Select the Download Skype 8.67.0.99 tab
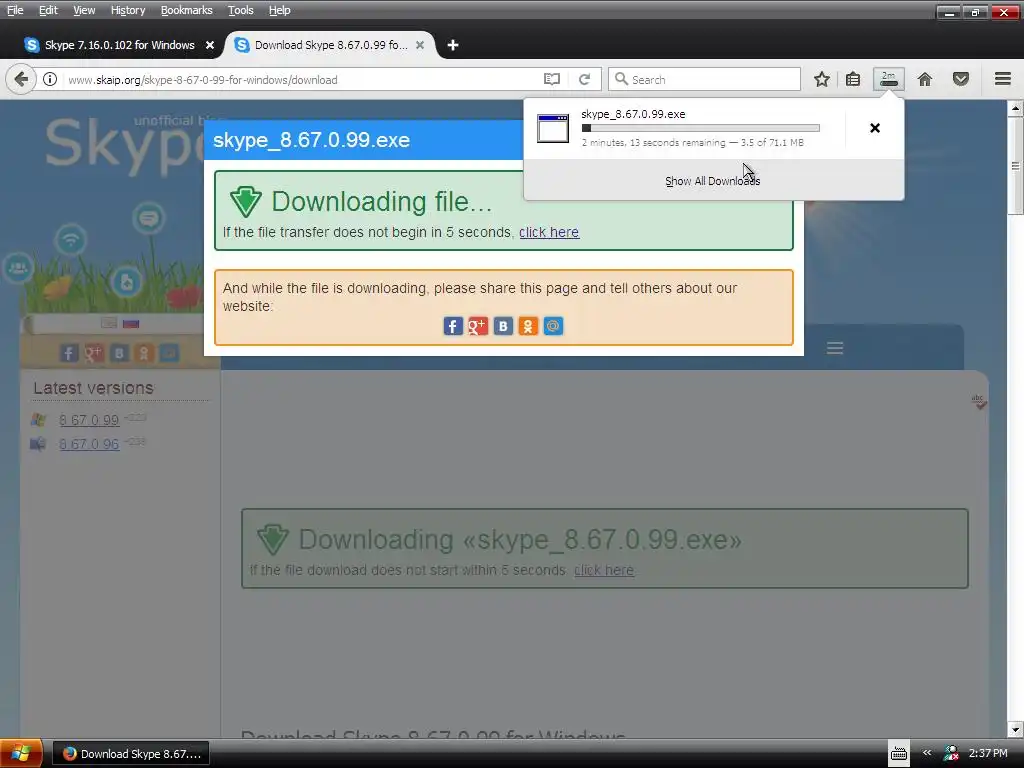 (x=330, y=45)
